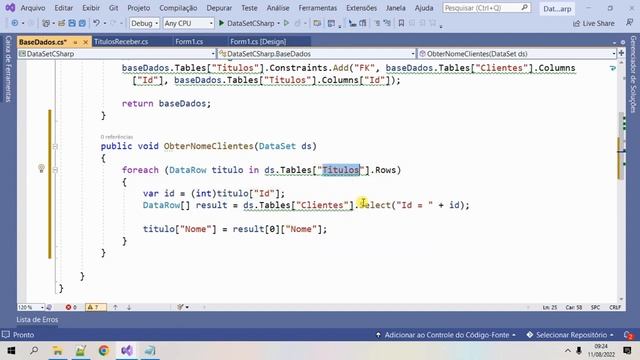Open Visual Studio from the Windows taskbar
The height and width of the screenshot is (360, 640).
[127, 350]
